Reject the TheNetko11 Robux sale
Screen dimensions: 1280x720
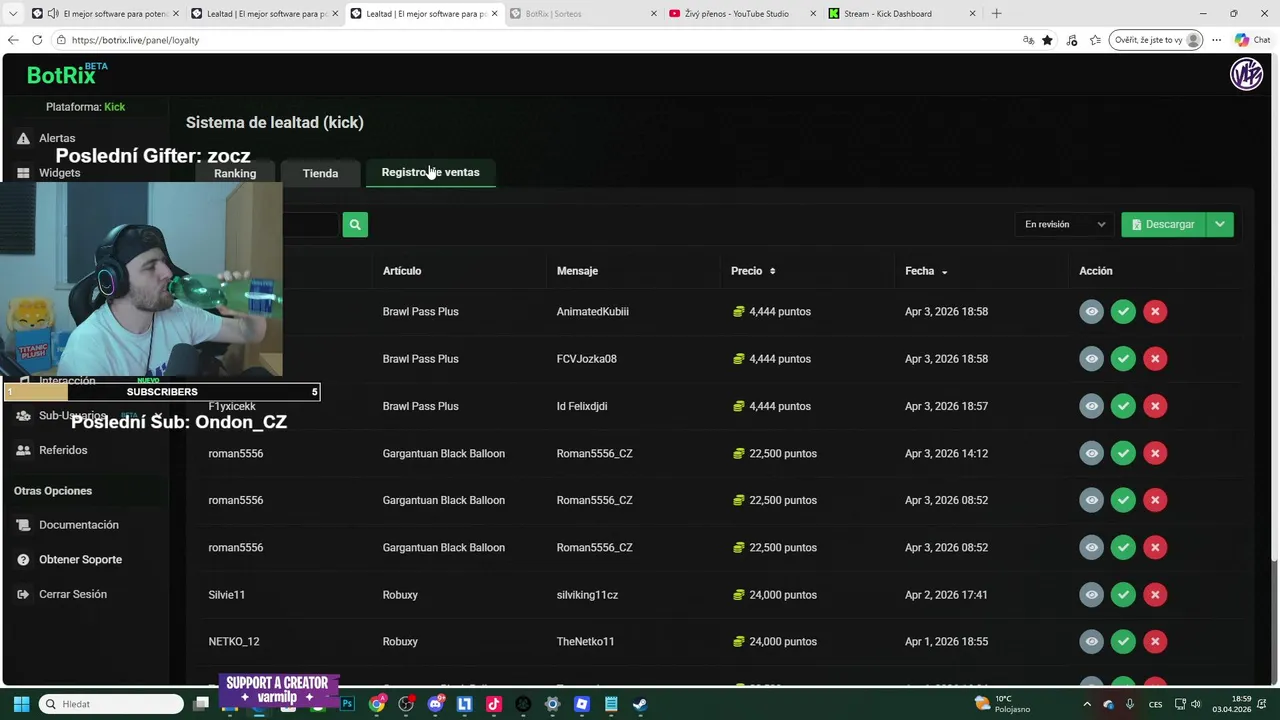click(1155, 642)
